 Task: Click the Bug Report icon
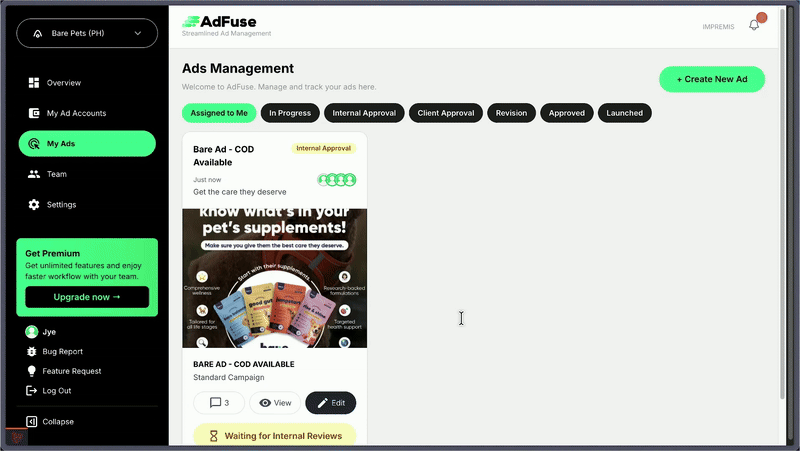click(32, 351)
